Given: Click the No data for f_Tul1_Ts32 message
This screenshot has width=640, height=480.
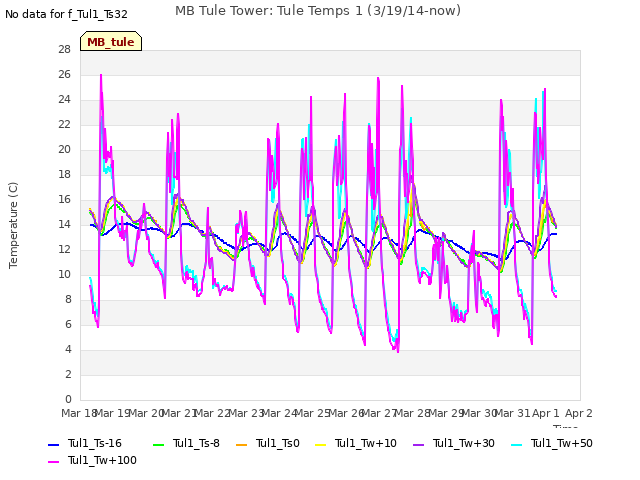Looking at the screenshot, I should click(66, 15).
